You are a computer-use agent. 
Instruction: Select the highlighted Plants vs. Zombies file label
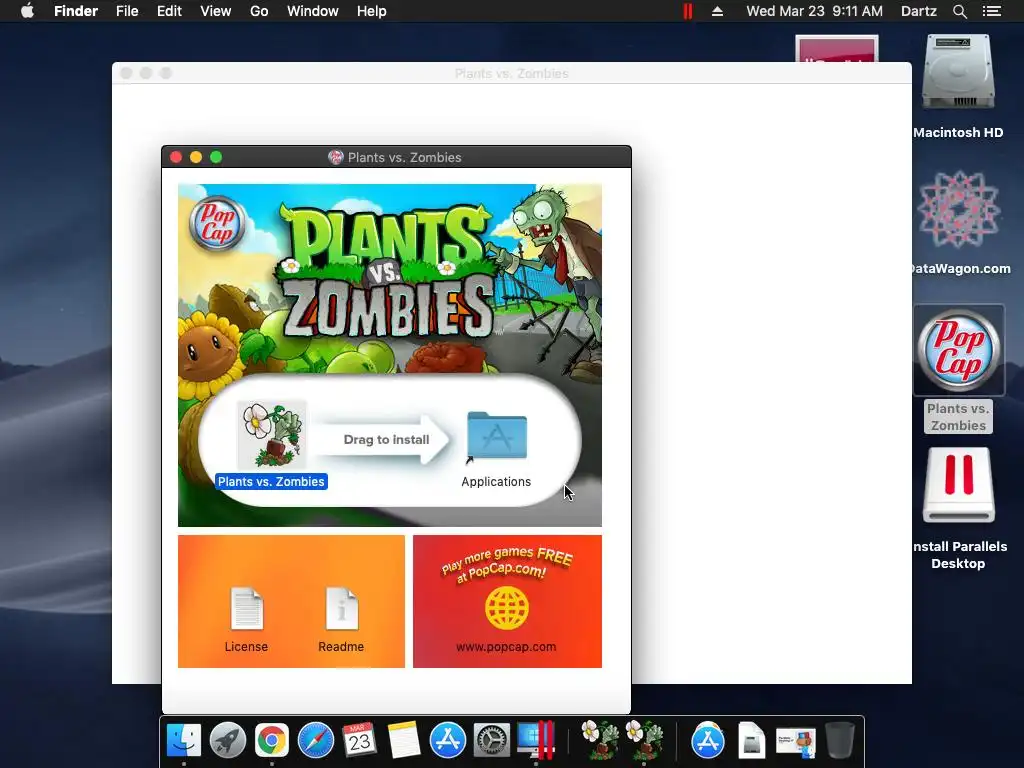click(x=271, y=481)
